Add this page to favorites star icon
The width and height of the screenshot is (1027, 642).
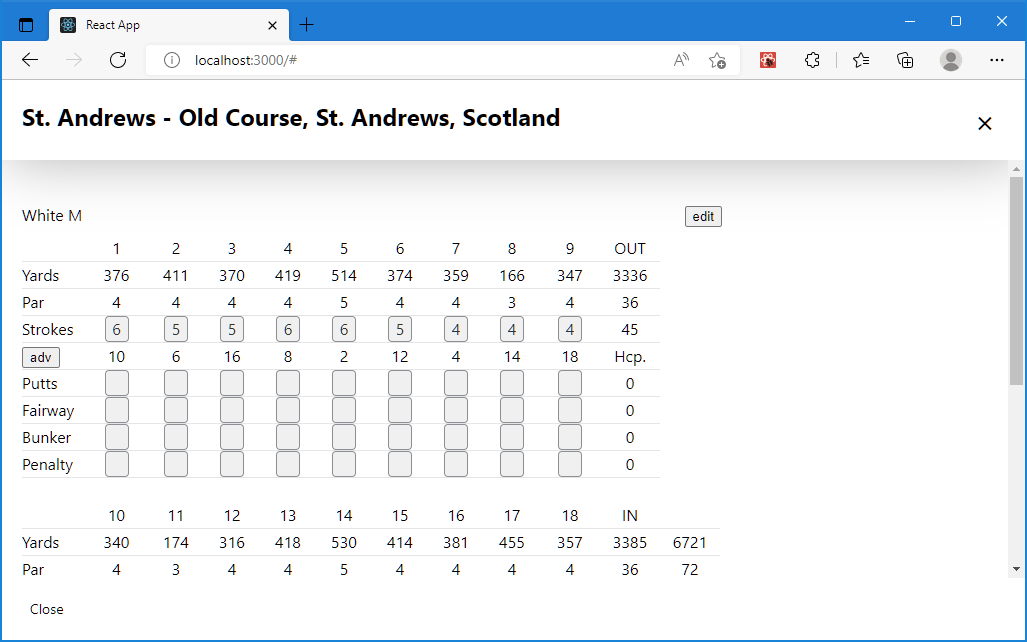pos(717,60)
